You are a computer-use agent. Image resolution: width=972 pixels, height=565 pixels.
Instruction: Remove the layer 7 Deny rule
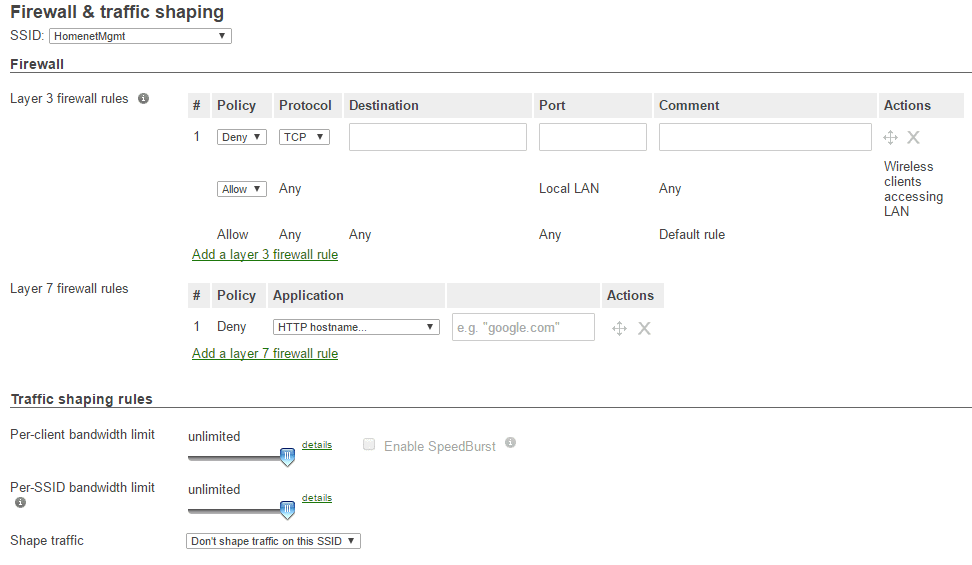click(x=644, y=328)
